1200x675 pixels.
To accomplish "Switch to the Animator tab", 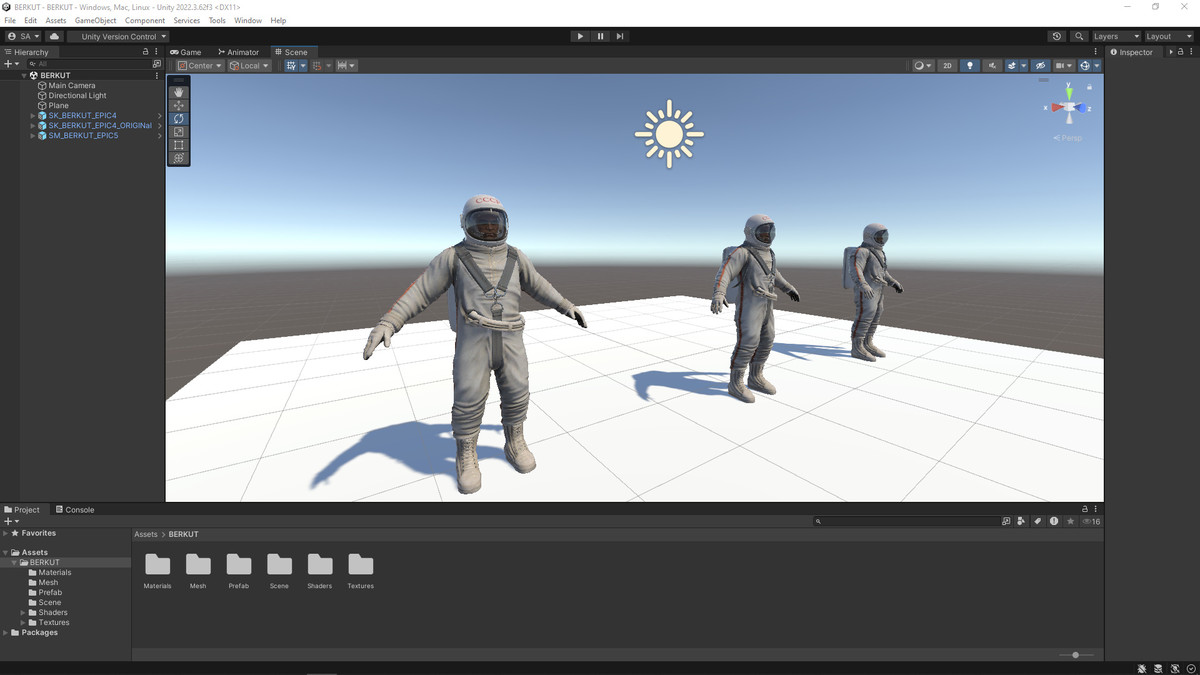I will [238, 52].
